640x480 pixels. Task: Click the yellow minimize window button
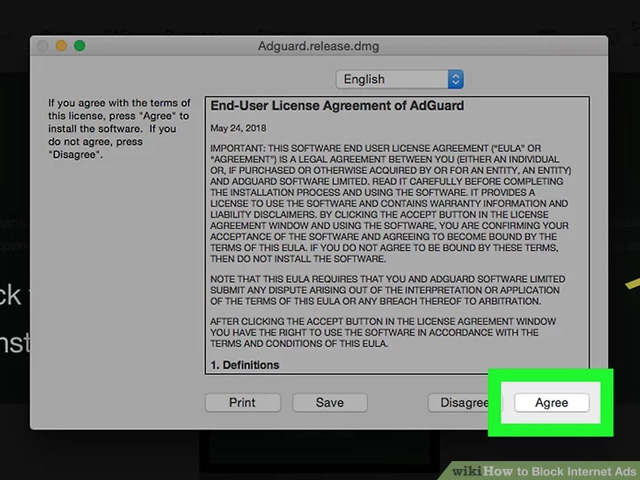pos(61,46)
